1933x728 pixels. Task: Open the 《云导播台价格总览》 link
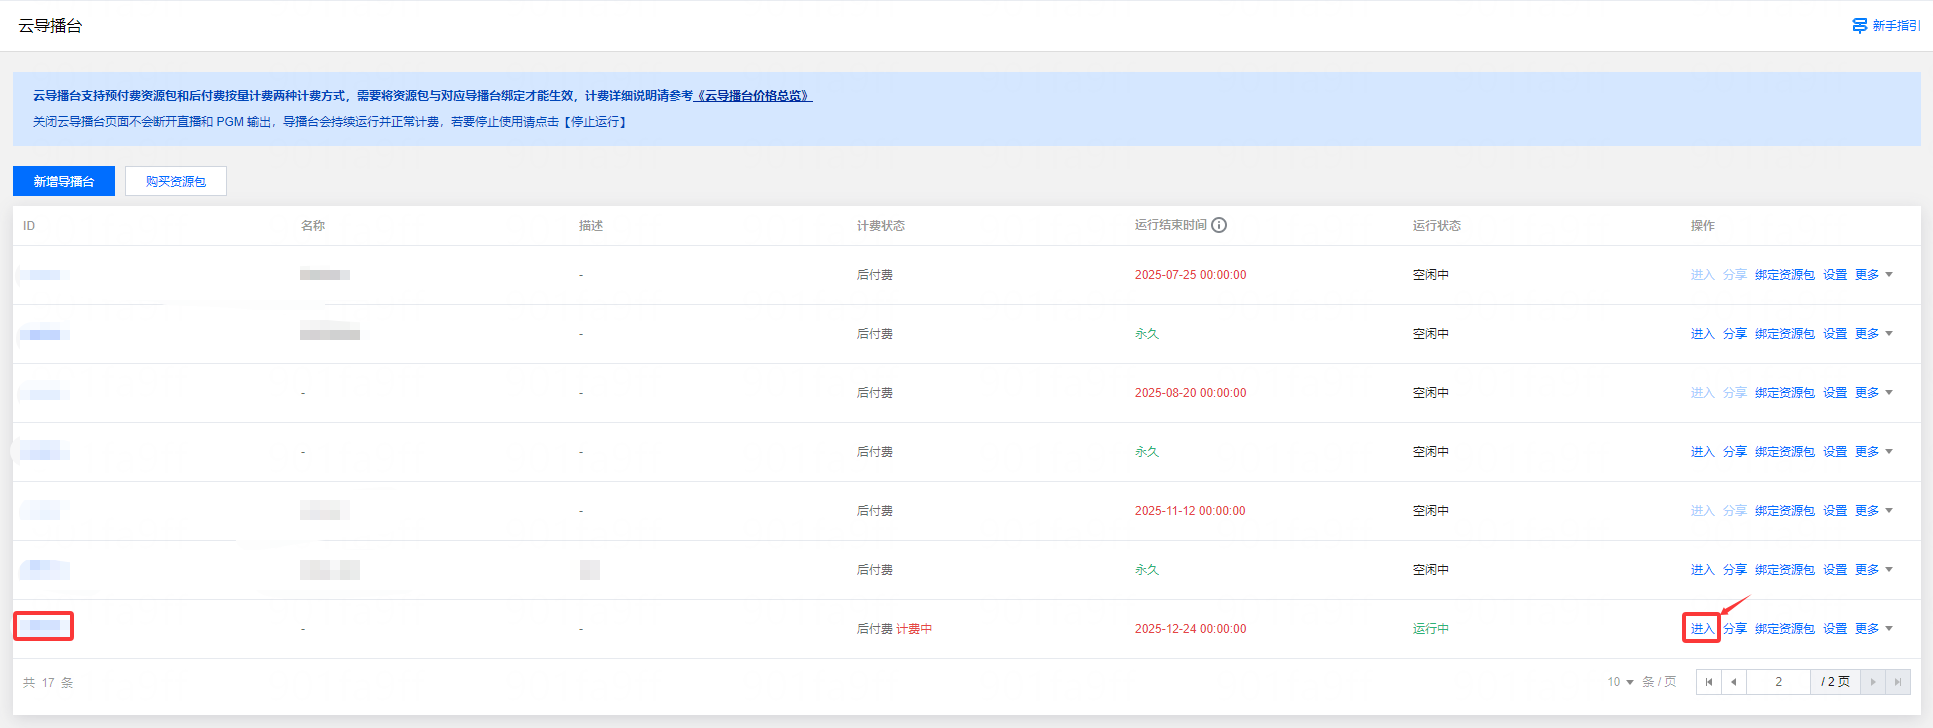tap(753, 96)
